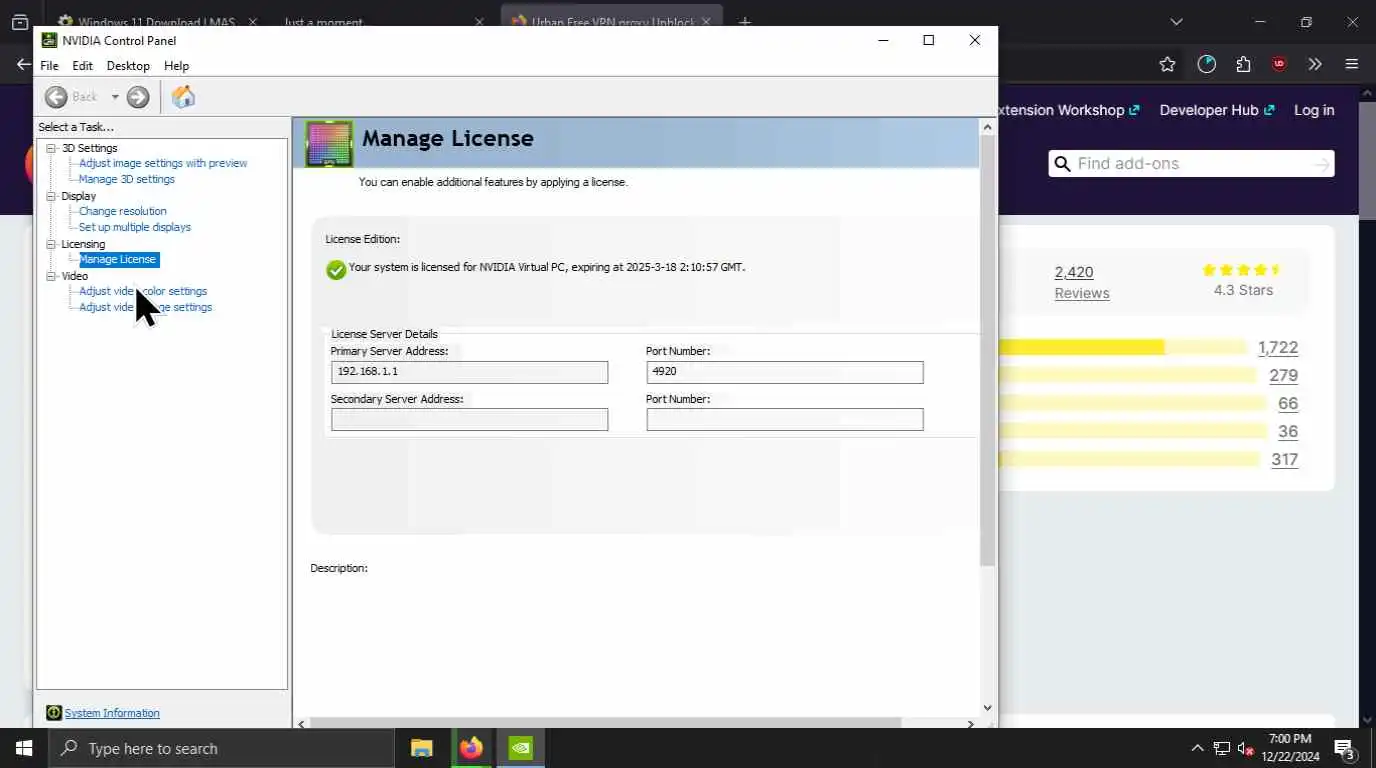Open the Firefox Extensions puzzle icon
The width and height of the screenshot is (1376, 768).
click(1243, 64)
